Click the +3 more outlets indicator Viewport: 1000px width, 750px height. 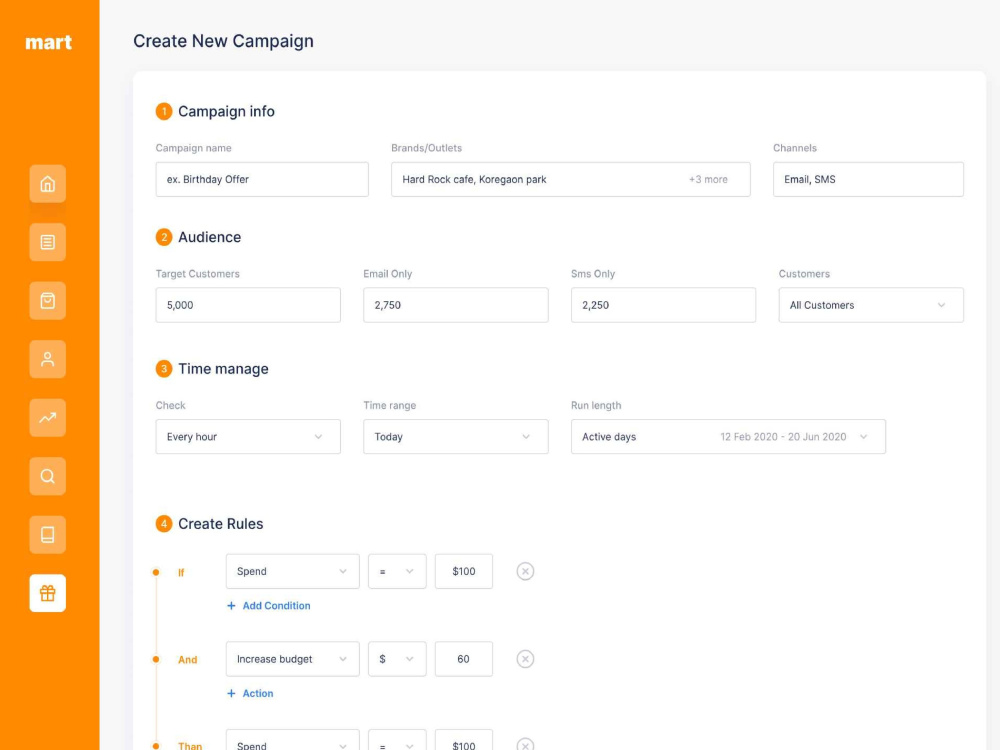708,179
